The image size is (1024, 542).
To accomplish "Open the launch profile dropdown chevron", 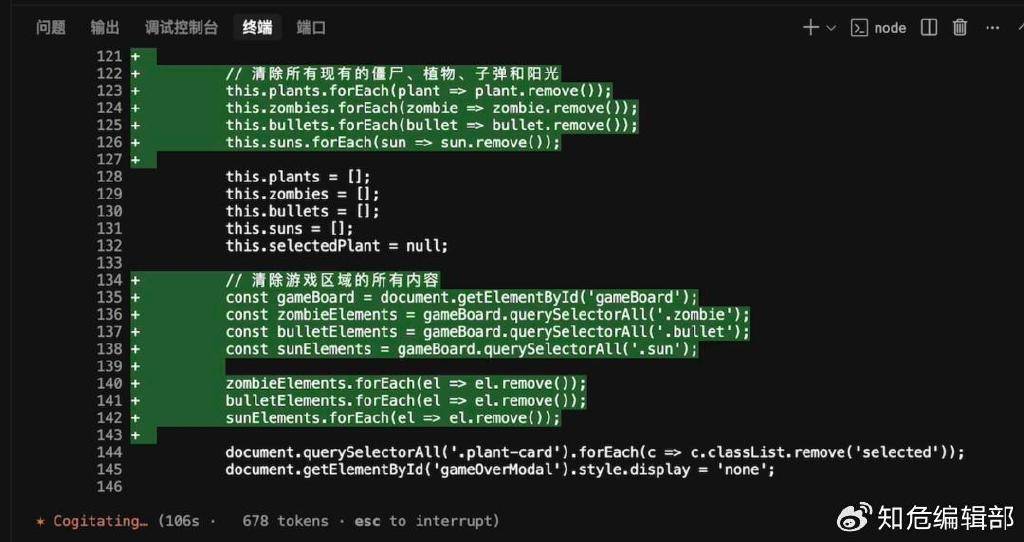I will pyautogui.click(x=831, y=27).
